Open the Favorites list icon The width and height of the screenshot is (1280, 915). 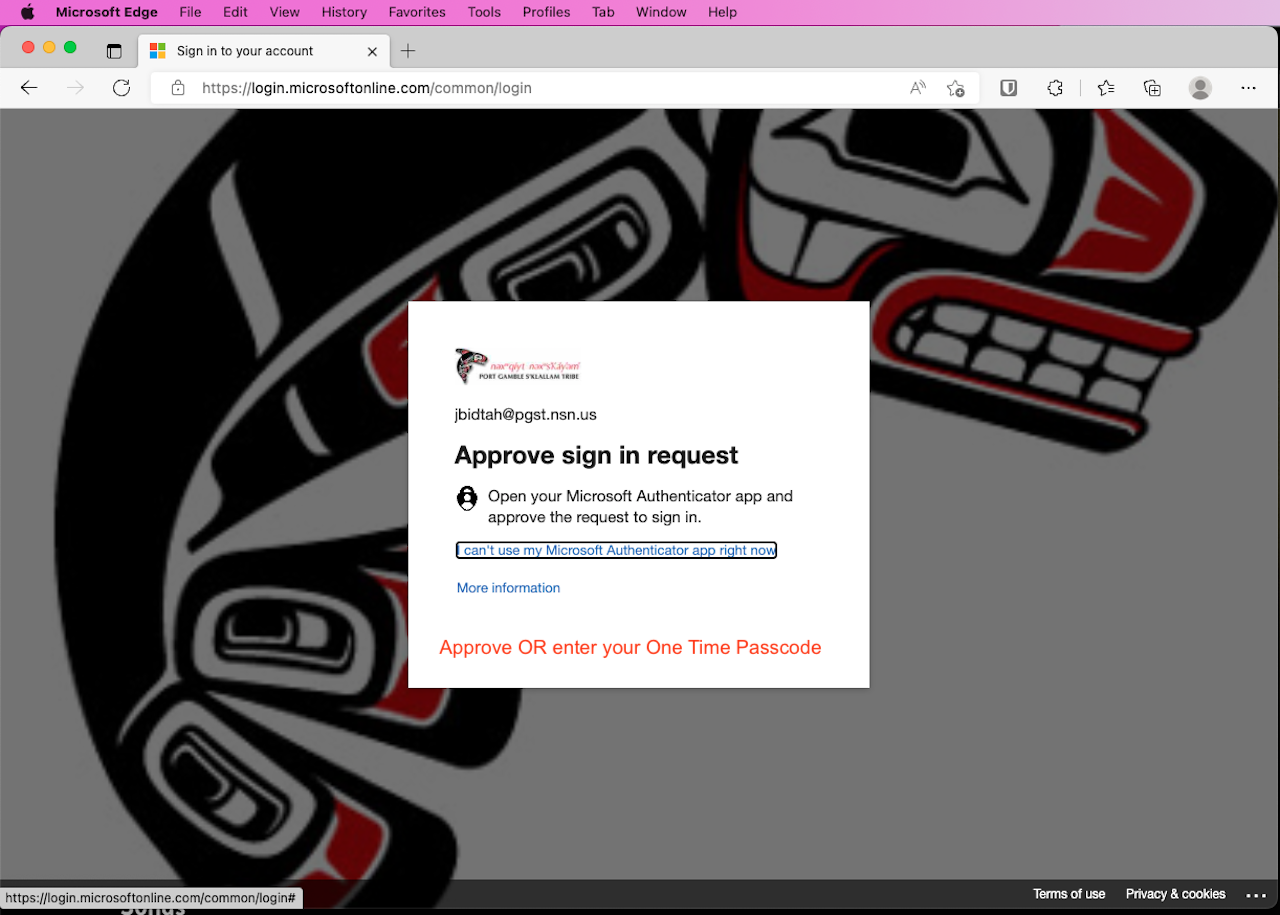pos(1106,88)
